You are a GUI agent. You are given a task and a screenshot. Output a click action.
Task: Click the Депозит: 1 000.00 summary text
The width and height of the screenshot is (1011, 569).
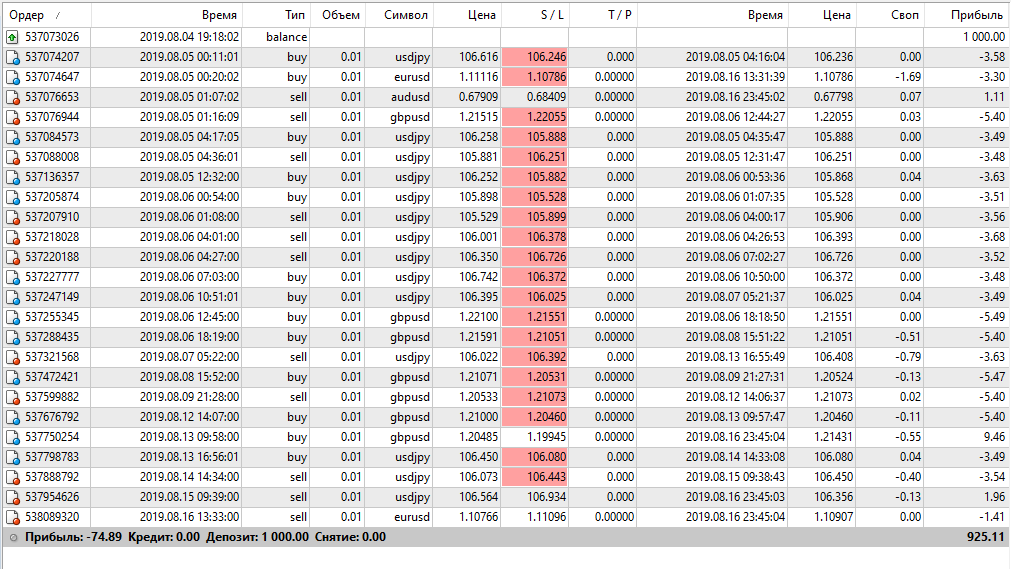[x=257, y=537]
